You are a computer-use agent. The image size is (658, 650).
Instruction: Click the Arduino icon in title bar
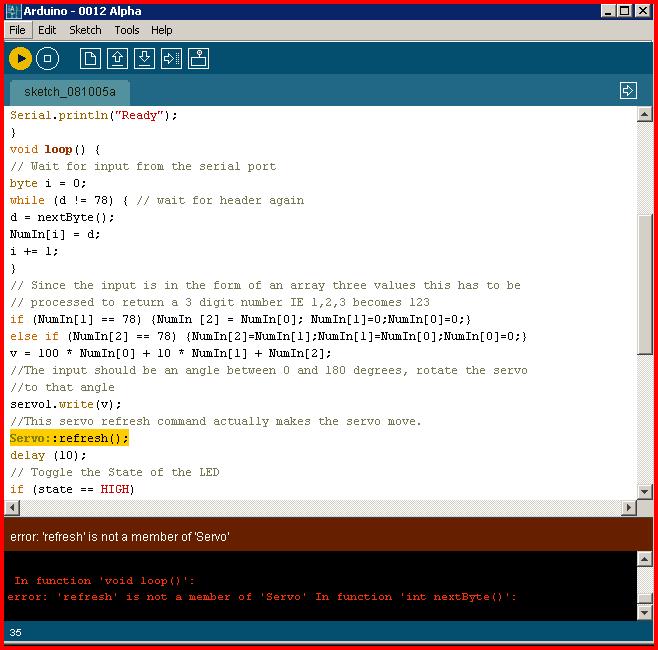[13, 11]
